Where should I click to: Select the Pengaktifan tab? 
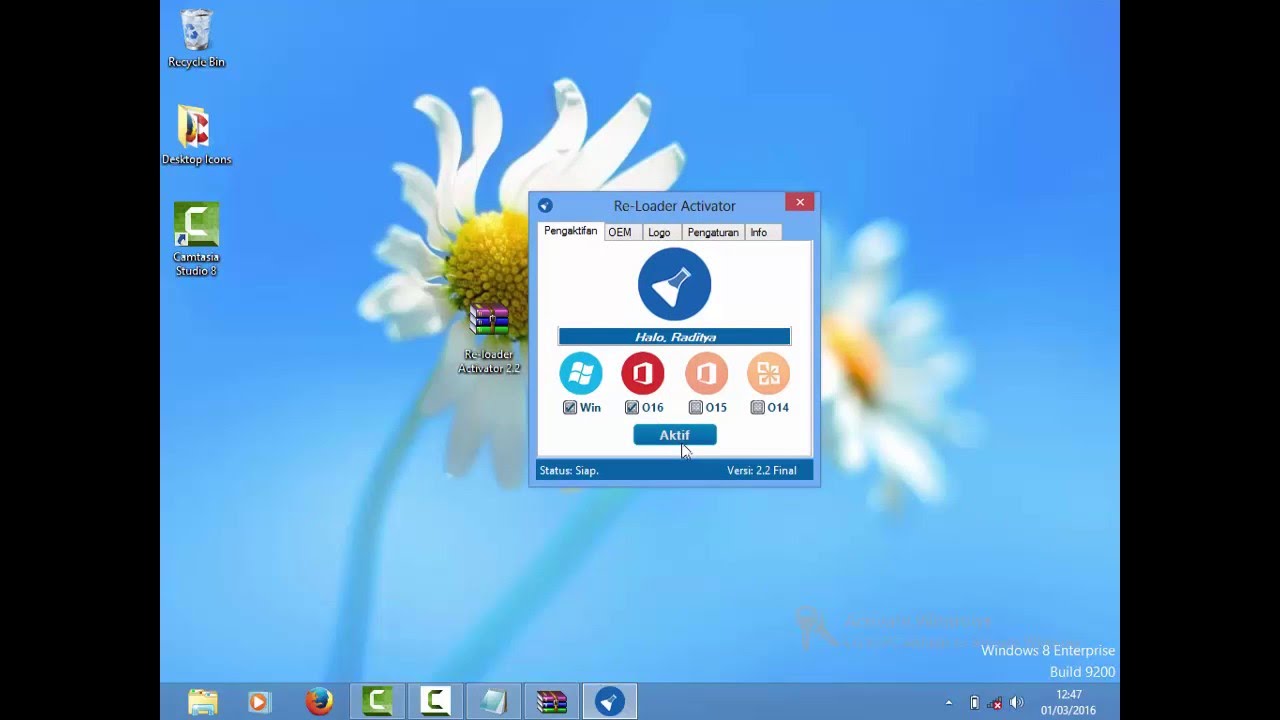(x=570, y=231)
